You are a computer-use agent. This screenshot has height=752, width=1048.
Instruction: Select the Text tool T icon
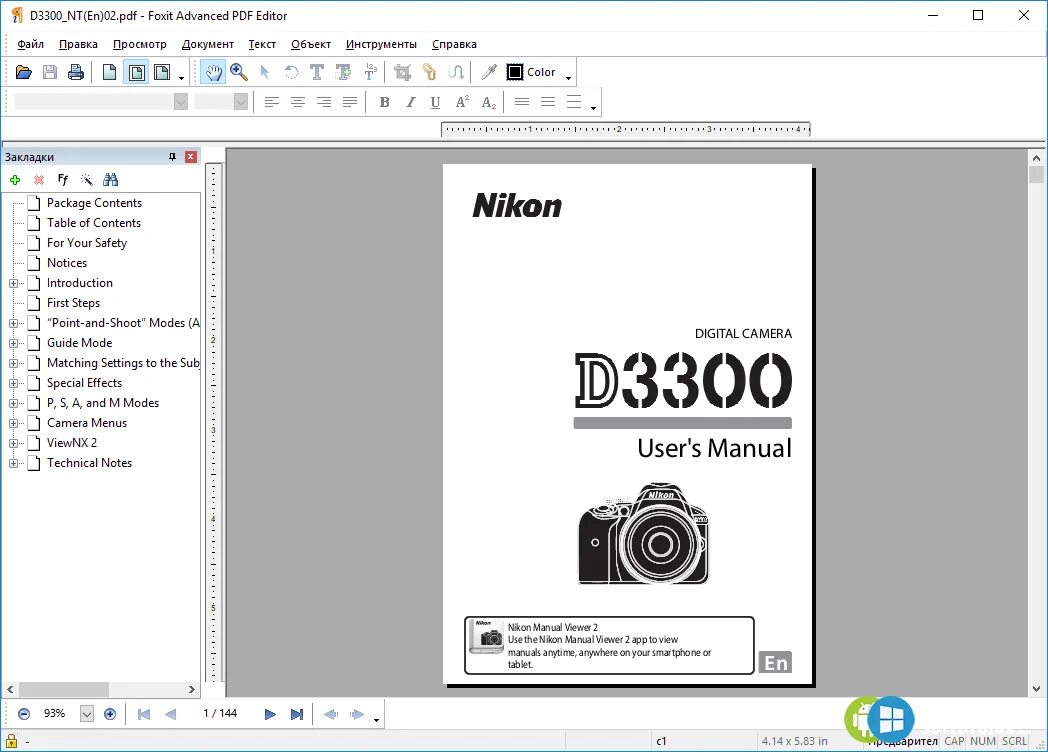tap(317, 72)
